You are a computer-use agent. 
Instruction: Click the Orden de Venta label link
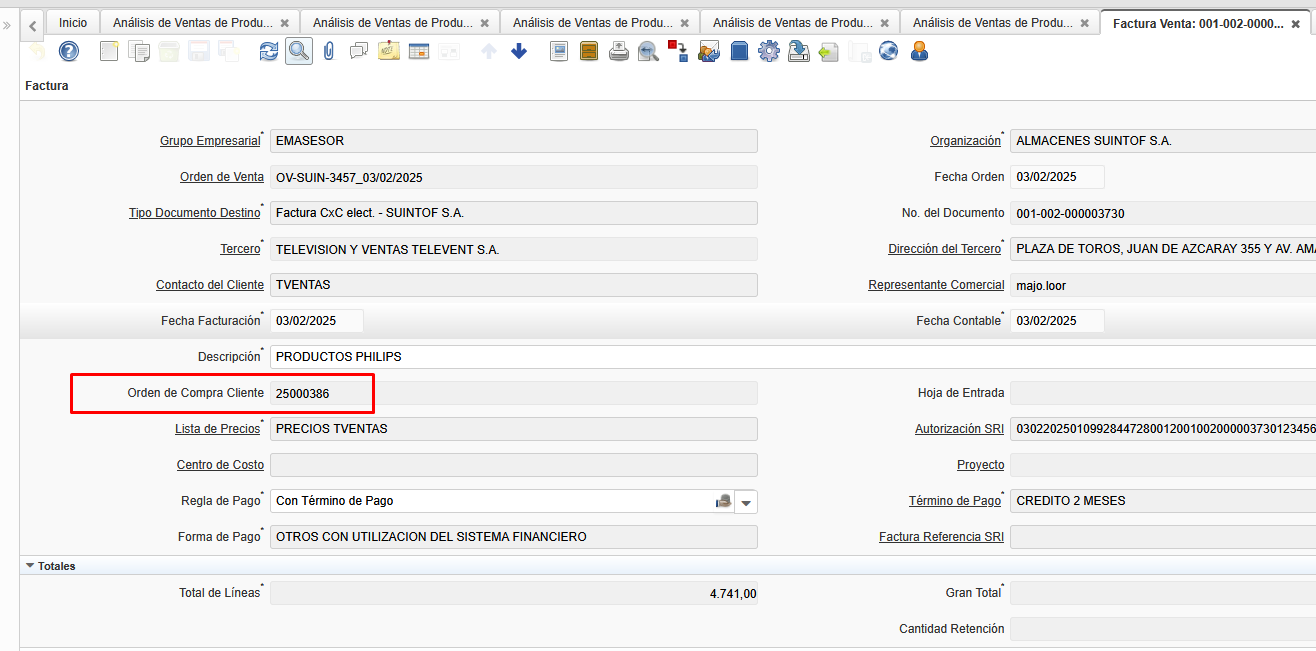221,177
